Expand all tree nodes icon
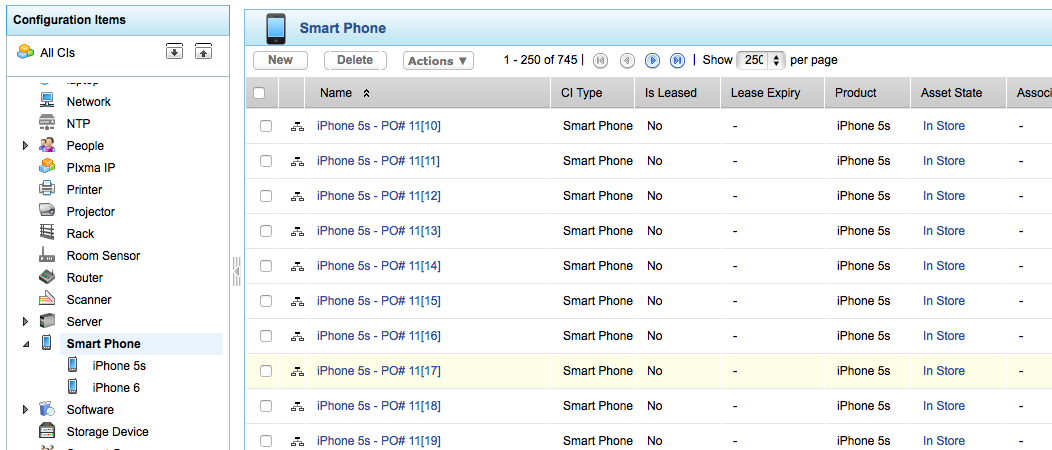This screenshot has width=1052, height=450. pos(174,52)
